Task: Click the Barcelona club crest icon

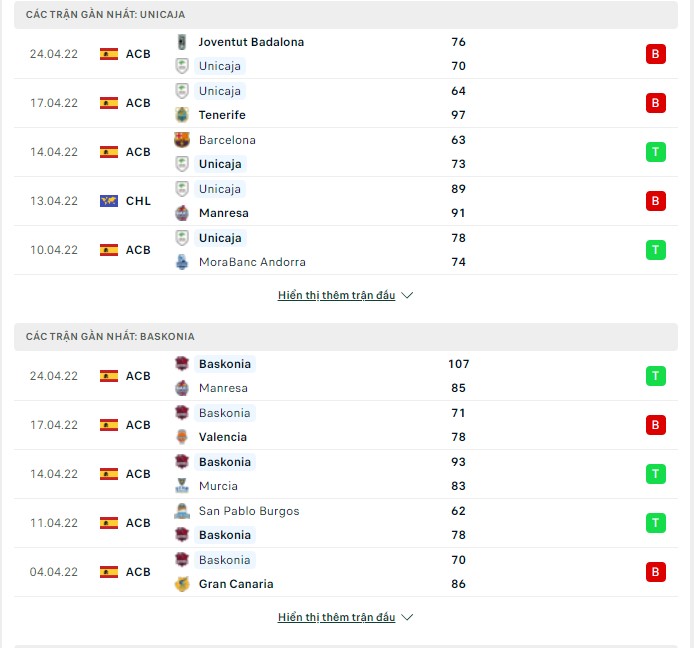Action: point(182,140)
